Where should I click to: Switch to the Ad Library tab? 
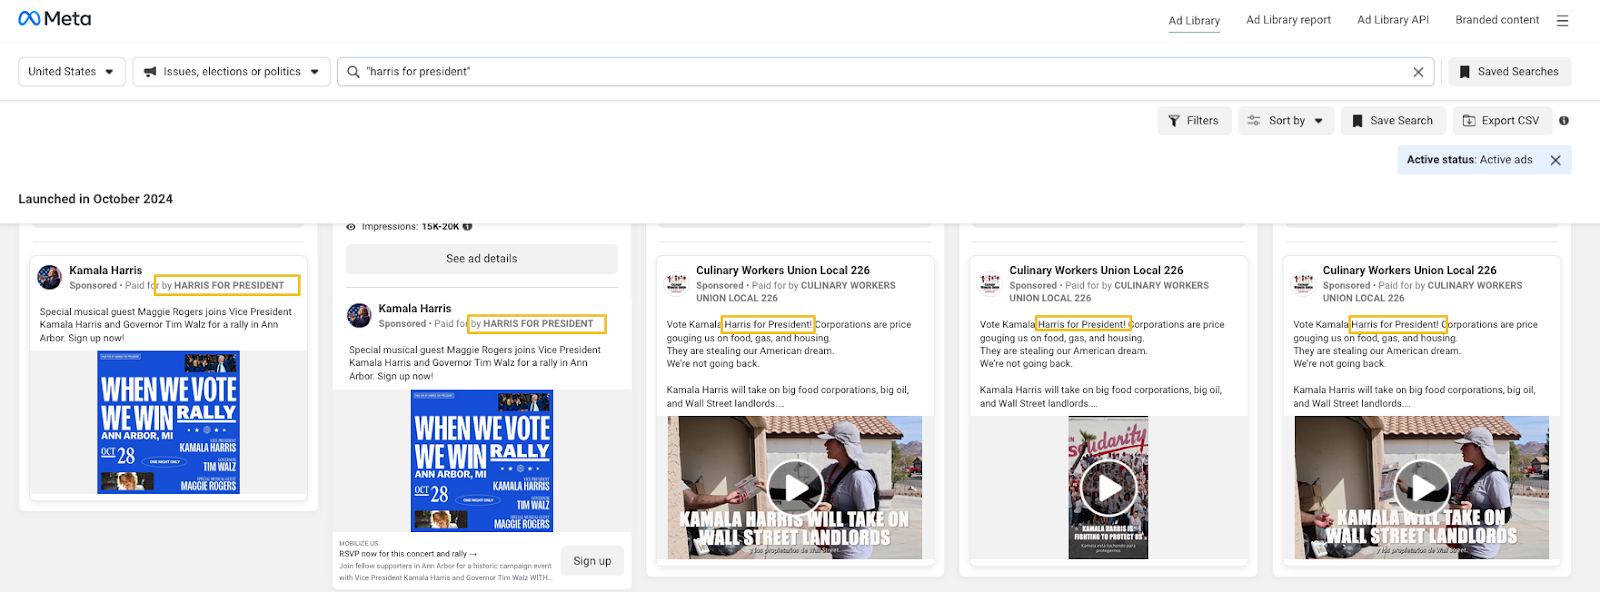(1194, 20)
